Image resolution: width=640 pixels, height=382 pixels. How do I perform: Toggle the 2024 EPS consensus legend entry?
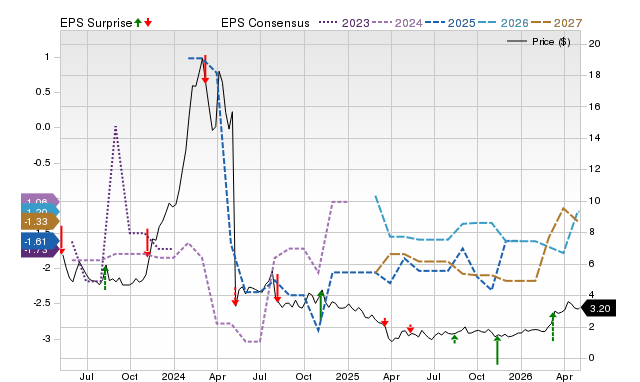click(397, 23)
